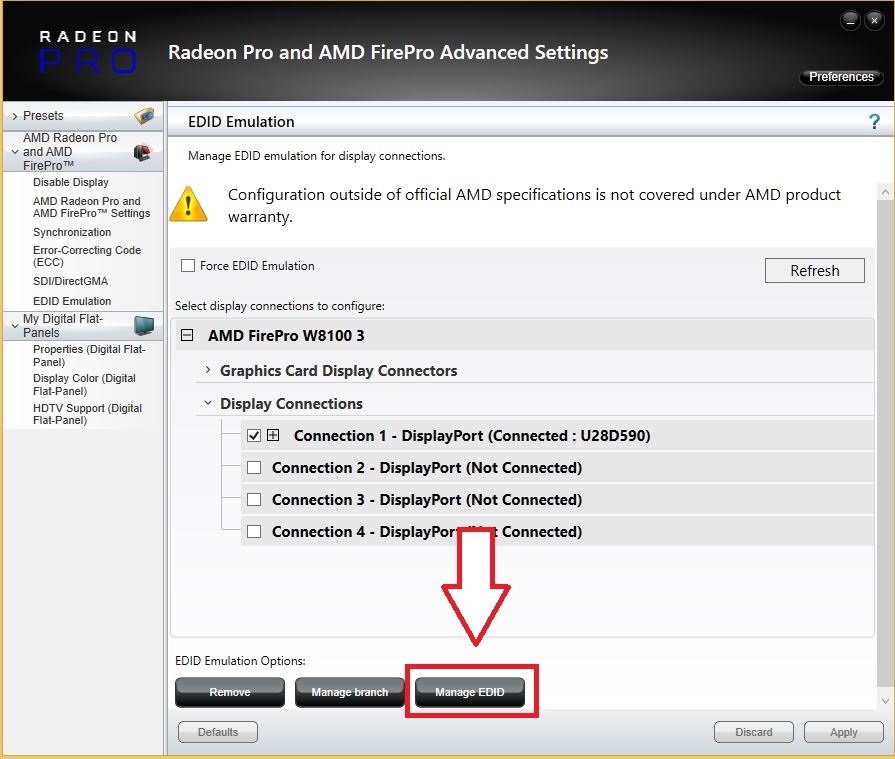Click the Presets panel icon
This screenshot has width=895, height=759.
point(144,116)
